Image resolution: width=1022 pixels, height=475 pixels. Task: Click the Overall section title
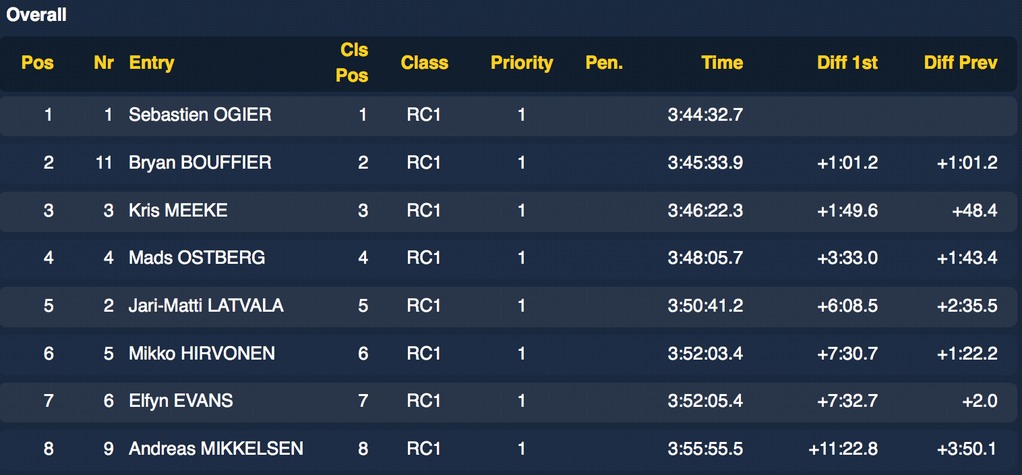[37, 15]
